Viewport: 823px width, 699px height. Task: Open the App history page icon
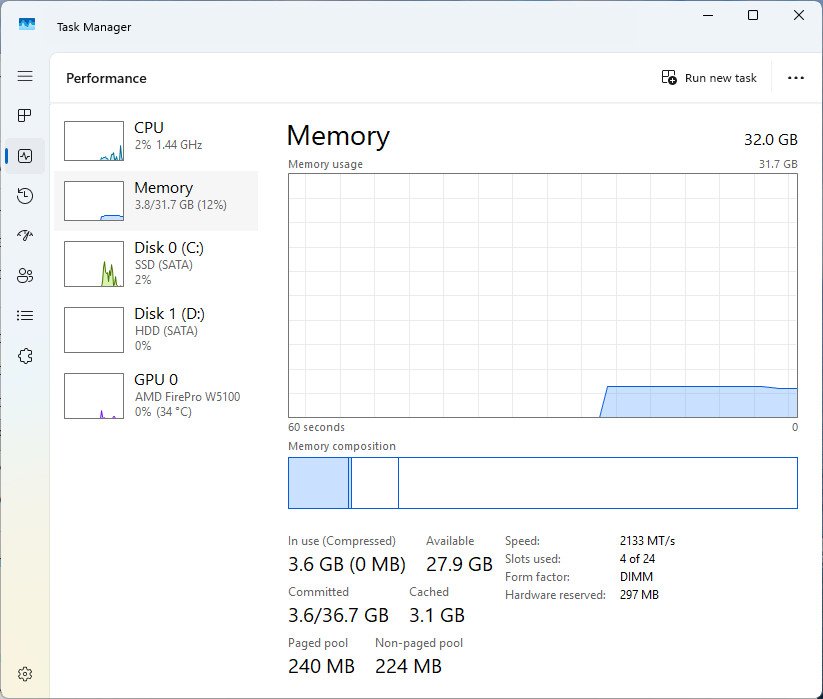point(25,196)
